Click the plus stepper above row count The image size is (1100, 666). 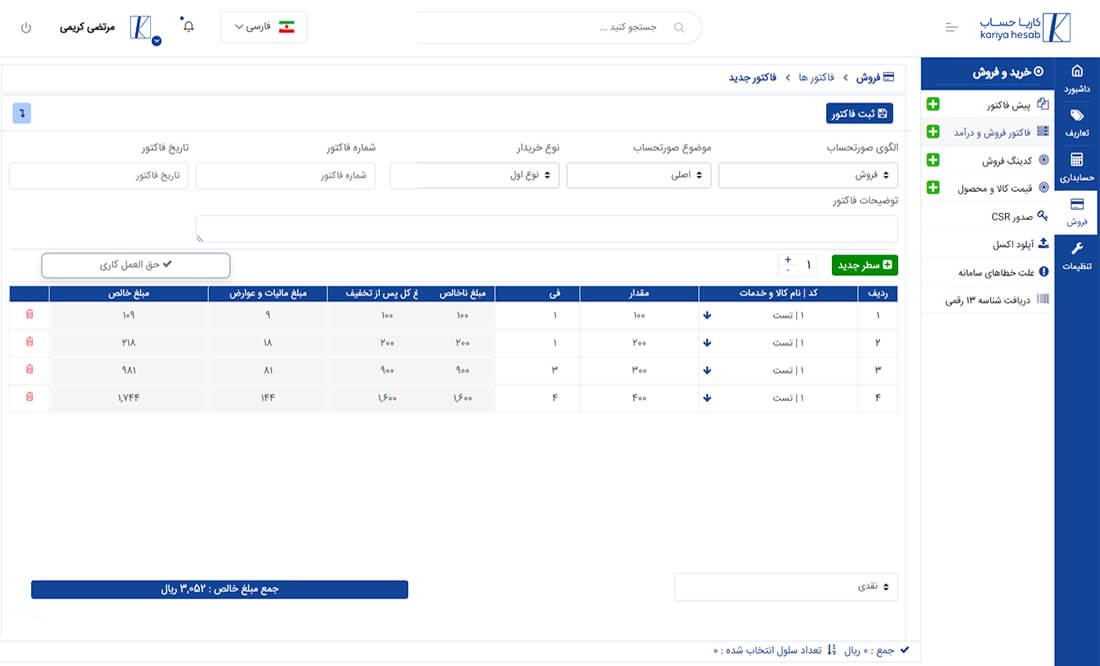click(789, 258)
